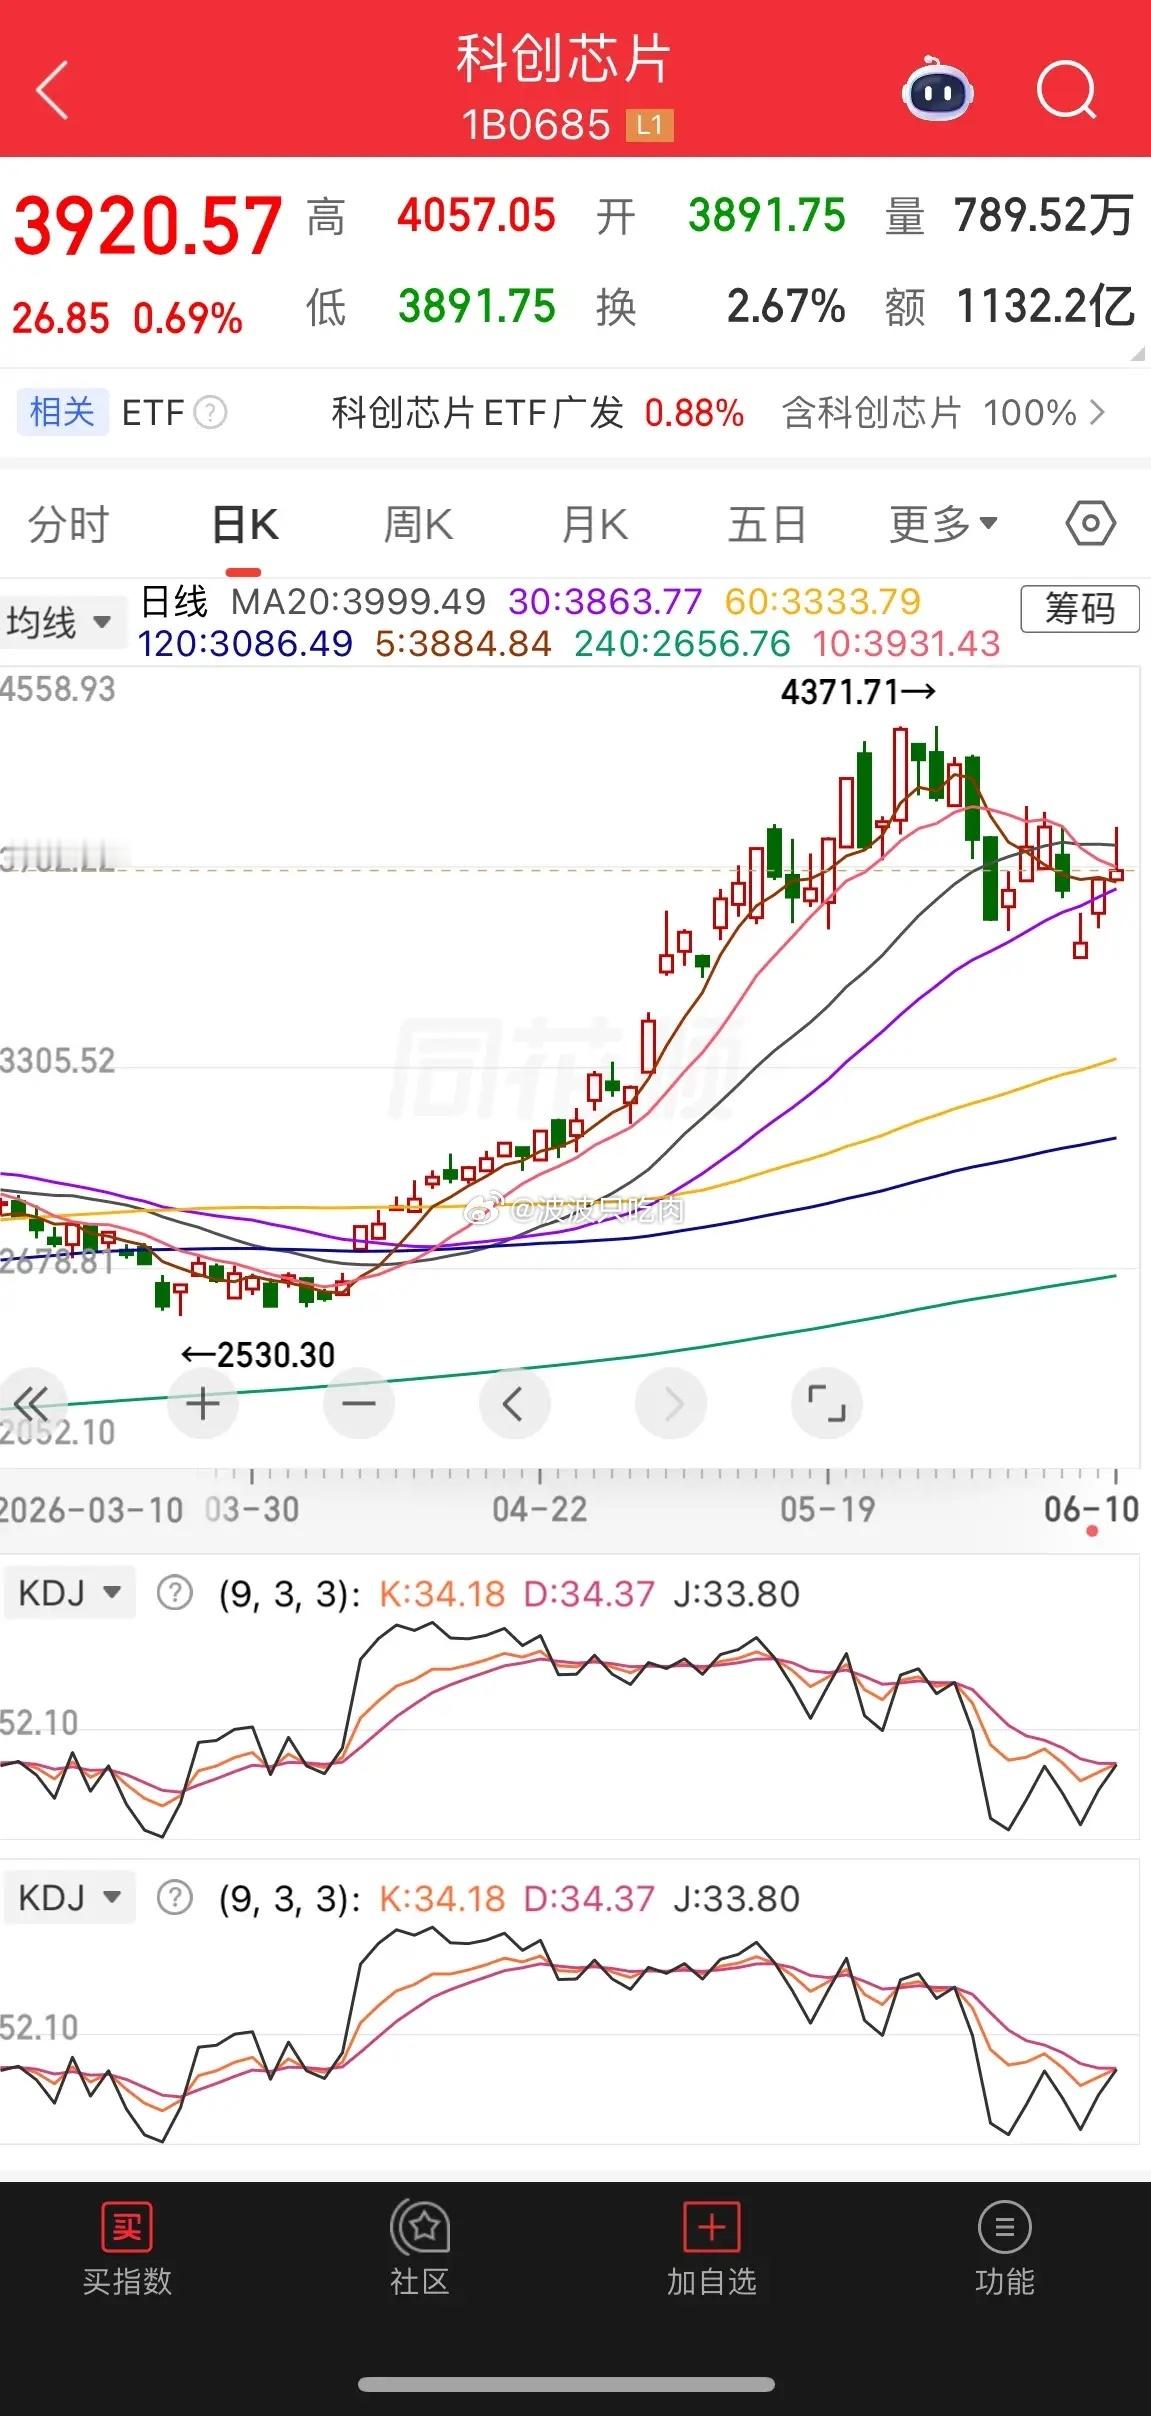Go back using the header arrow

tap(52, 90)
